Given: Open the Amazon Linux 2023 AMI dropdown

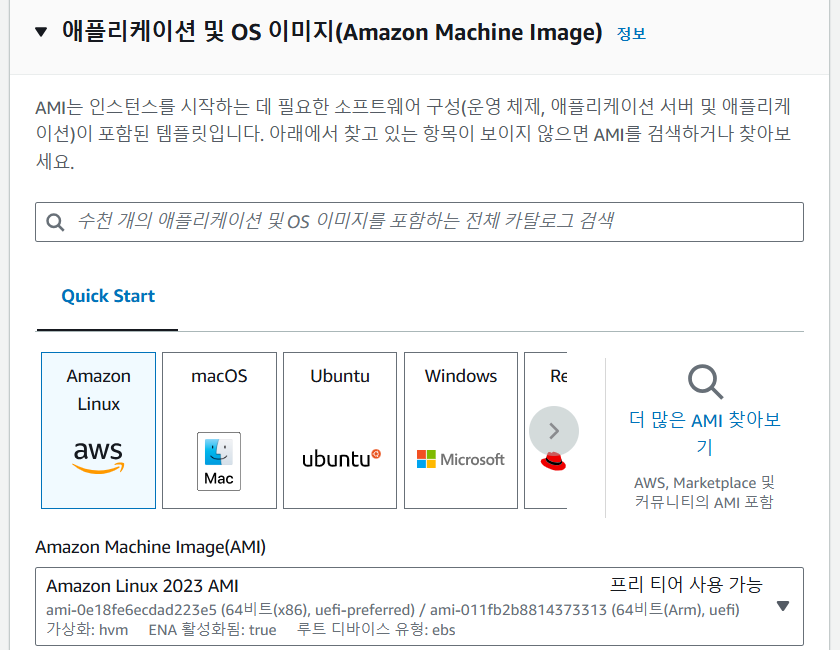Looking at the screenshot, I should 419,607.
